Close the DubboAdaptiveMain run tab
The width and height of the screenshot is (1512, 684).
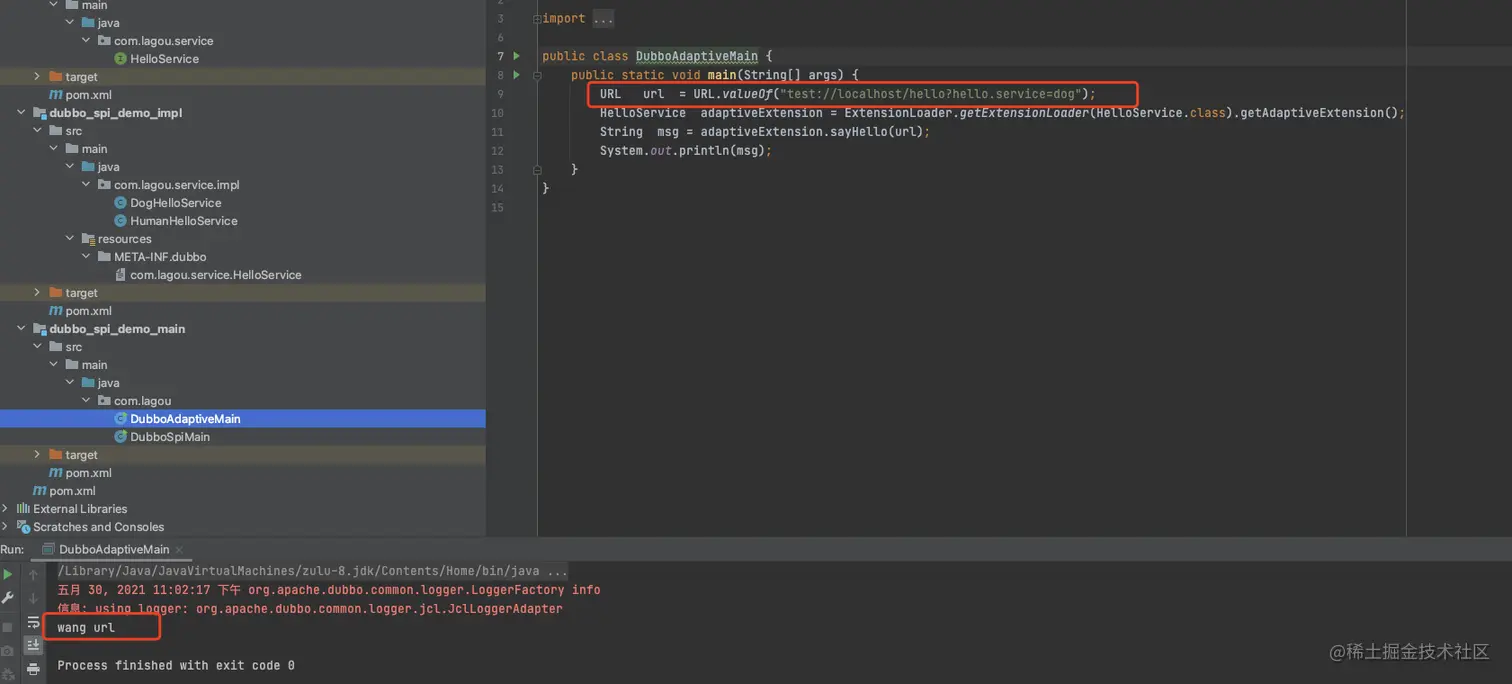coord(180,549)
